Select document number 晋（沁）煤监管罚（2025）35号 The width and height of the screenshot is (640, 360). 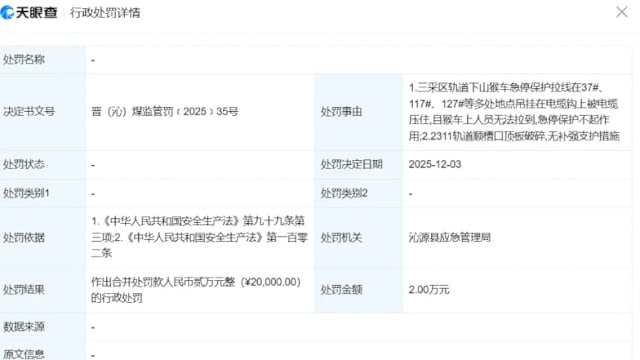(x=164, y=111)
